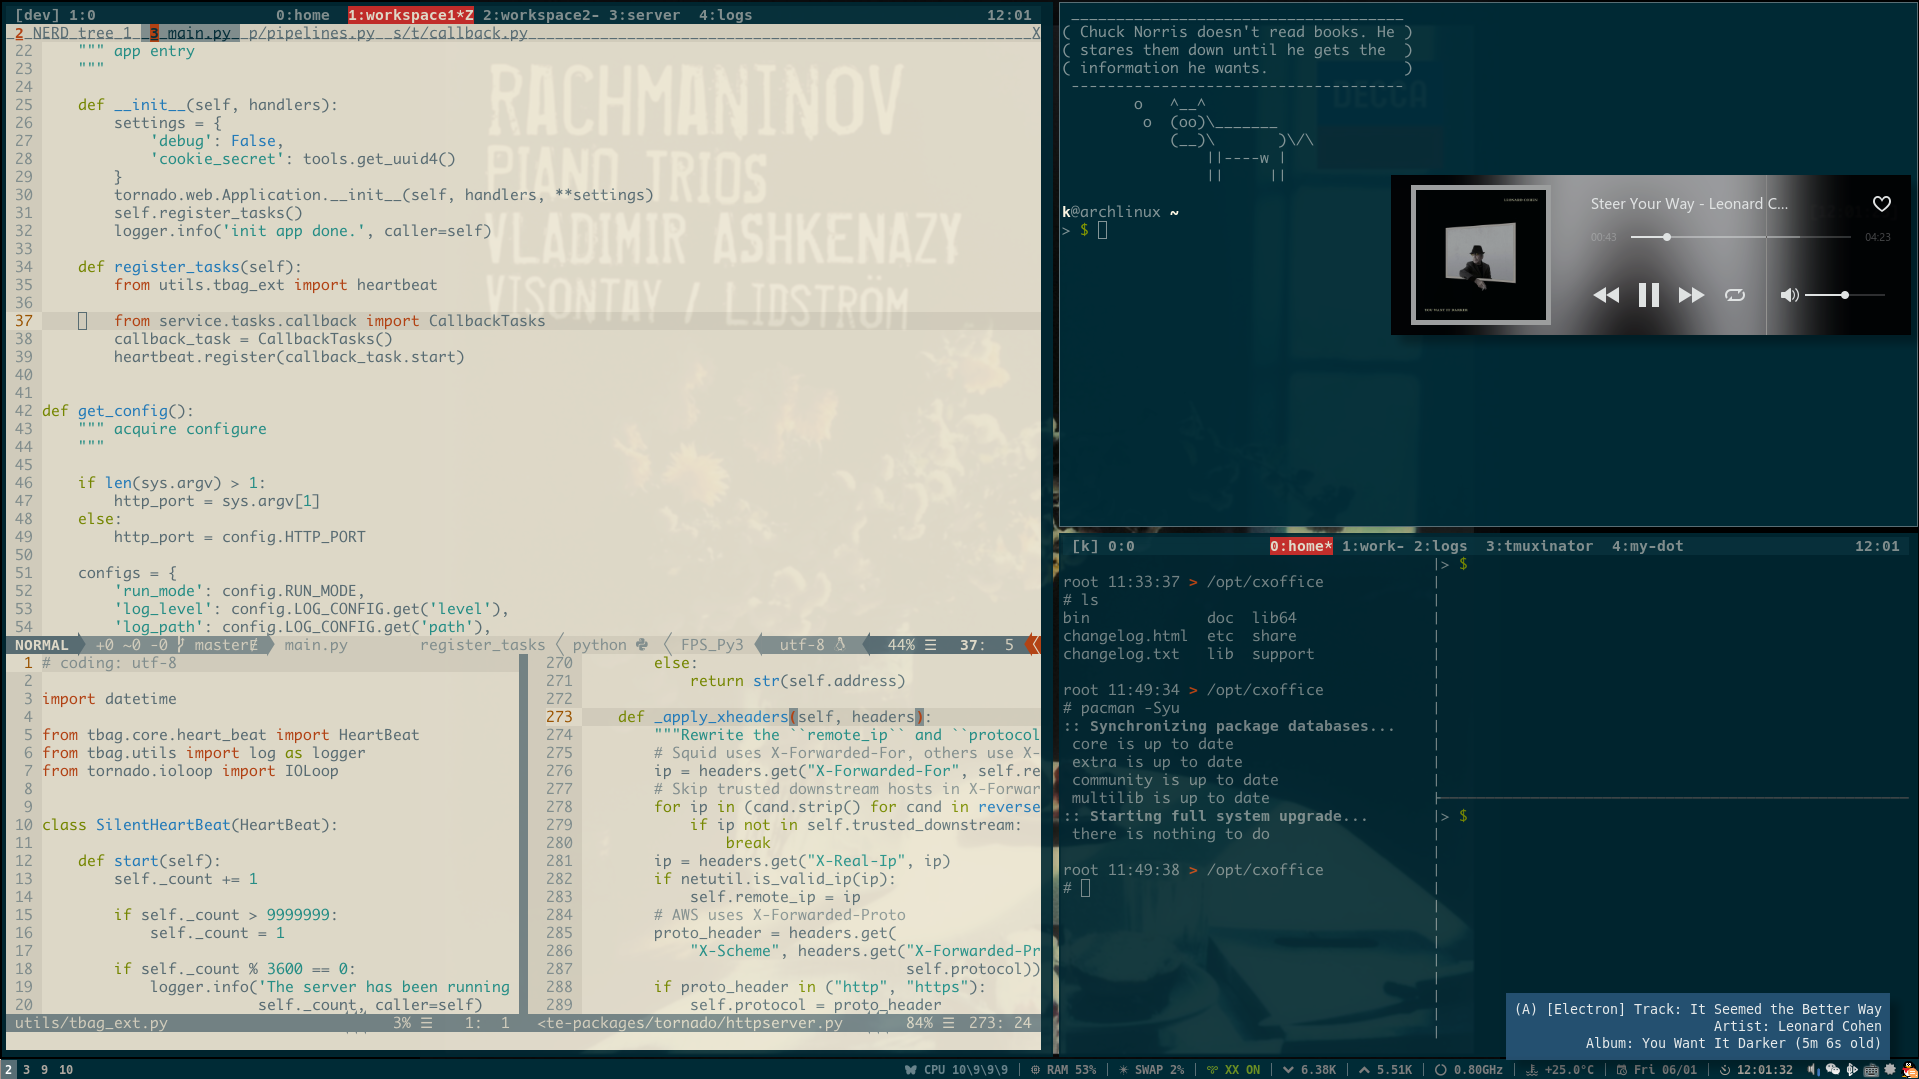Click 12:01:32 clock in status bar
The image size is (1919, 1079).
pos(1756,1069)
